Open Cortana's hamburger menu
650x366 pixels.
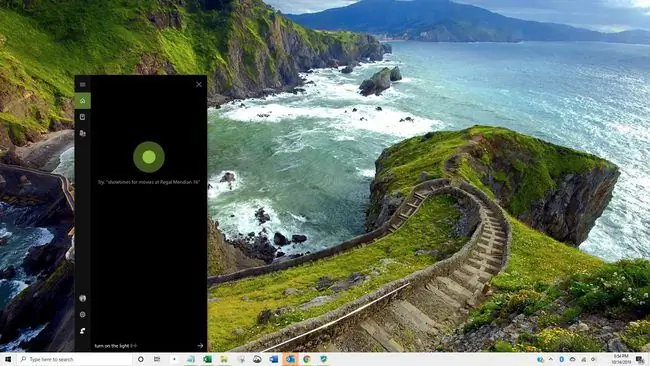point(82,85)
